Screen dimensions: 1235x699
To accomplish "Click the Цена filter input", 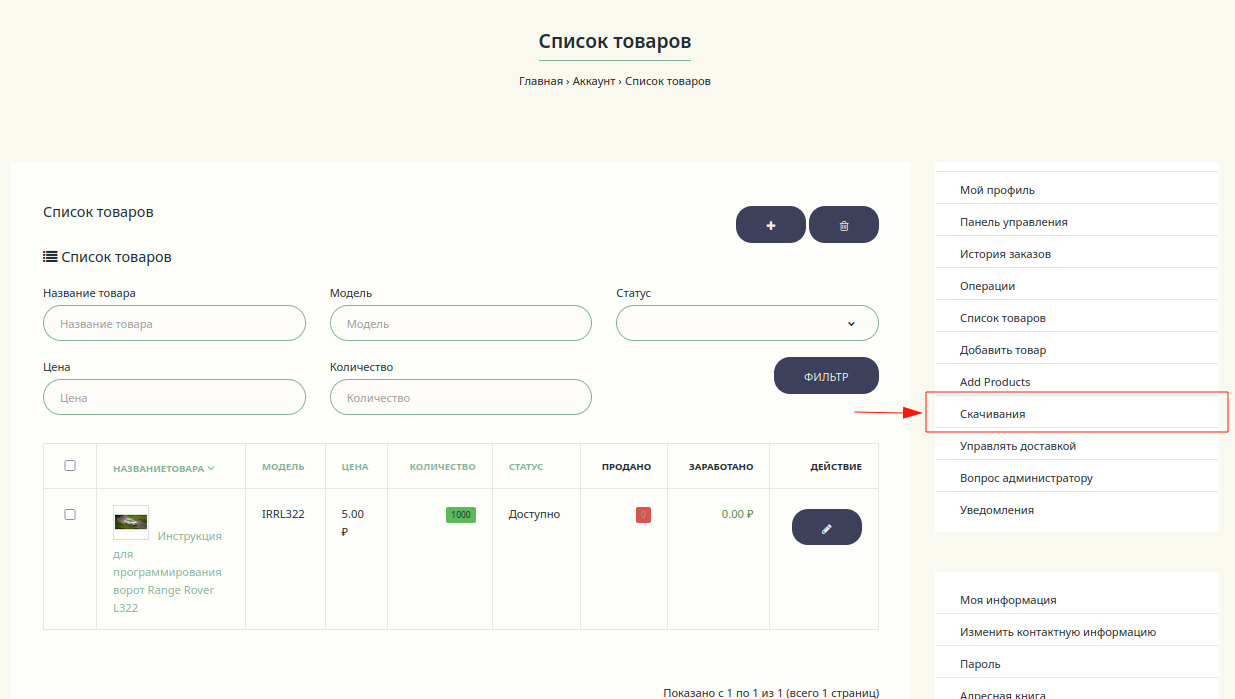I will pyautogui.click(x=174, y=398).
